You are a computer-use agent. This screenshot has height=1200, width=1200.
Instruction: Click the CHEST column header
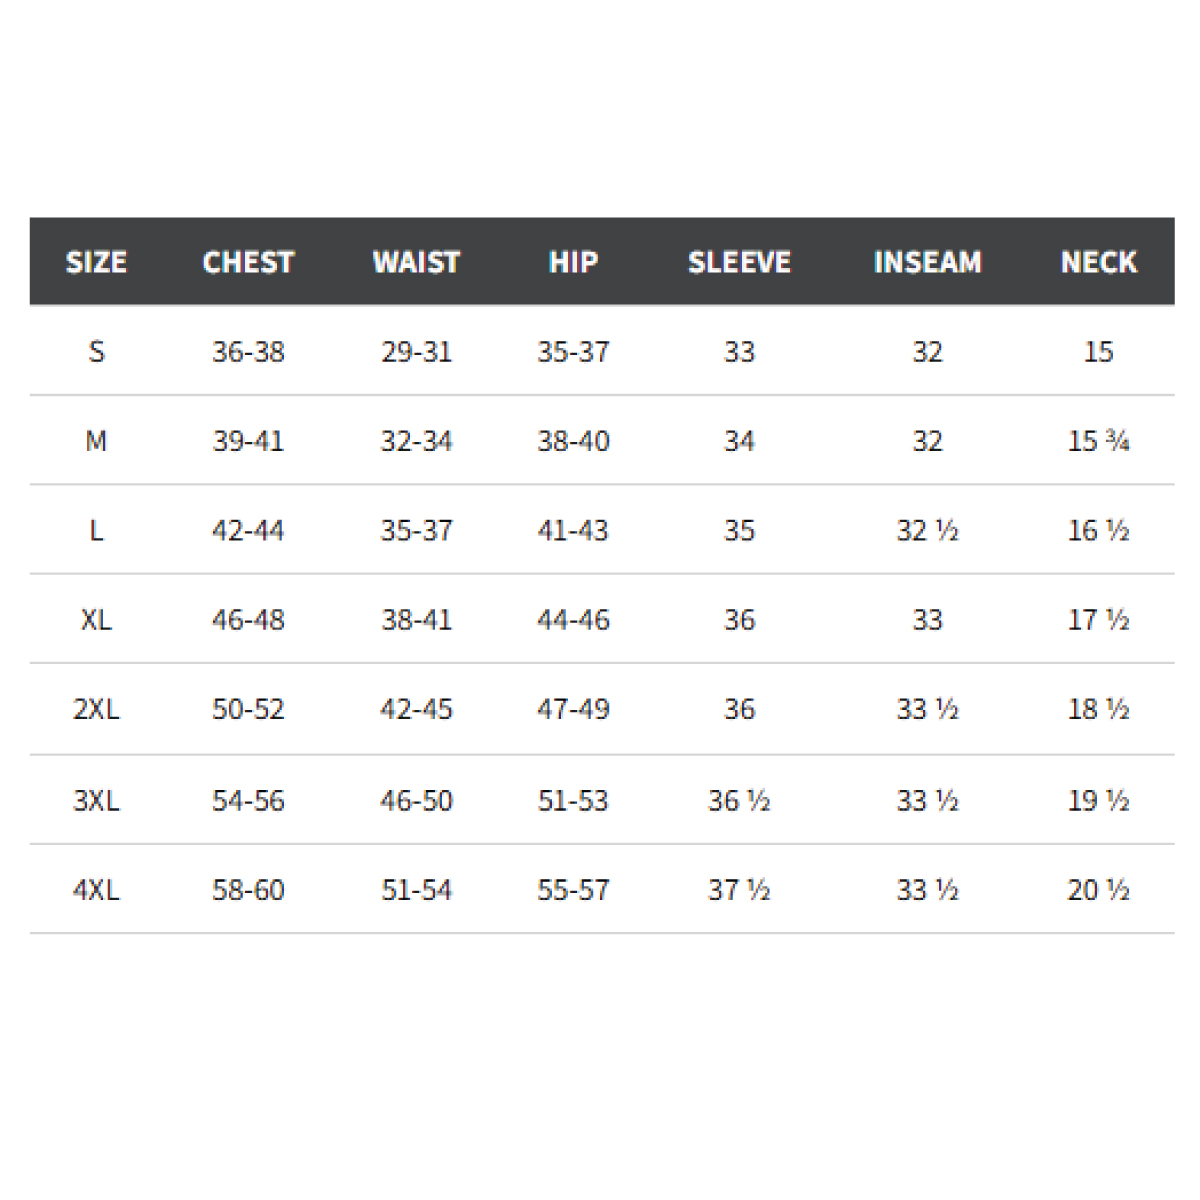coord(248,262)
